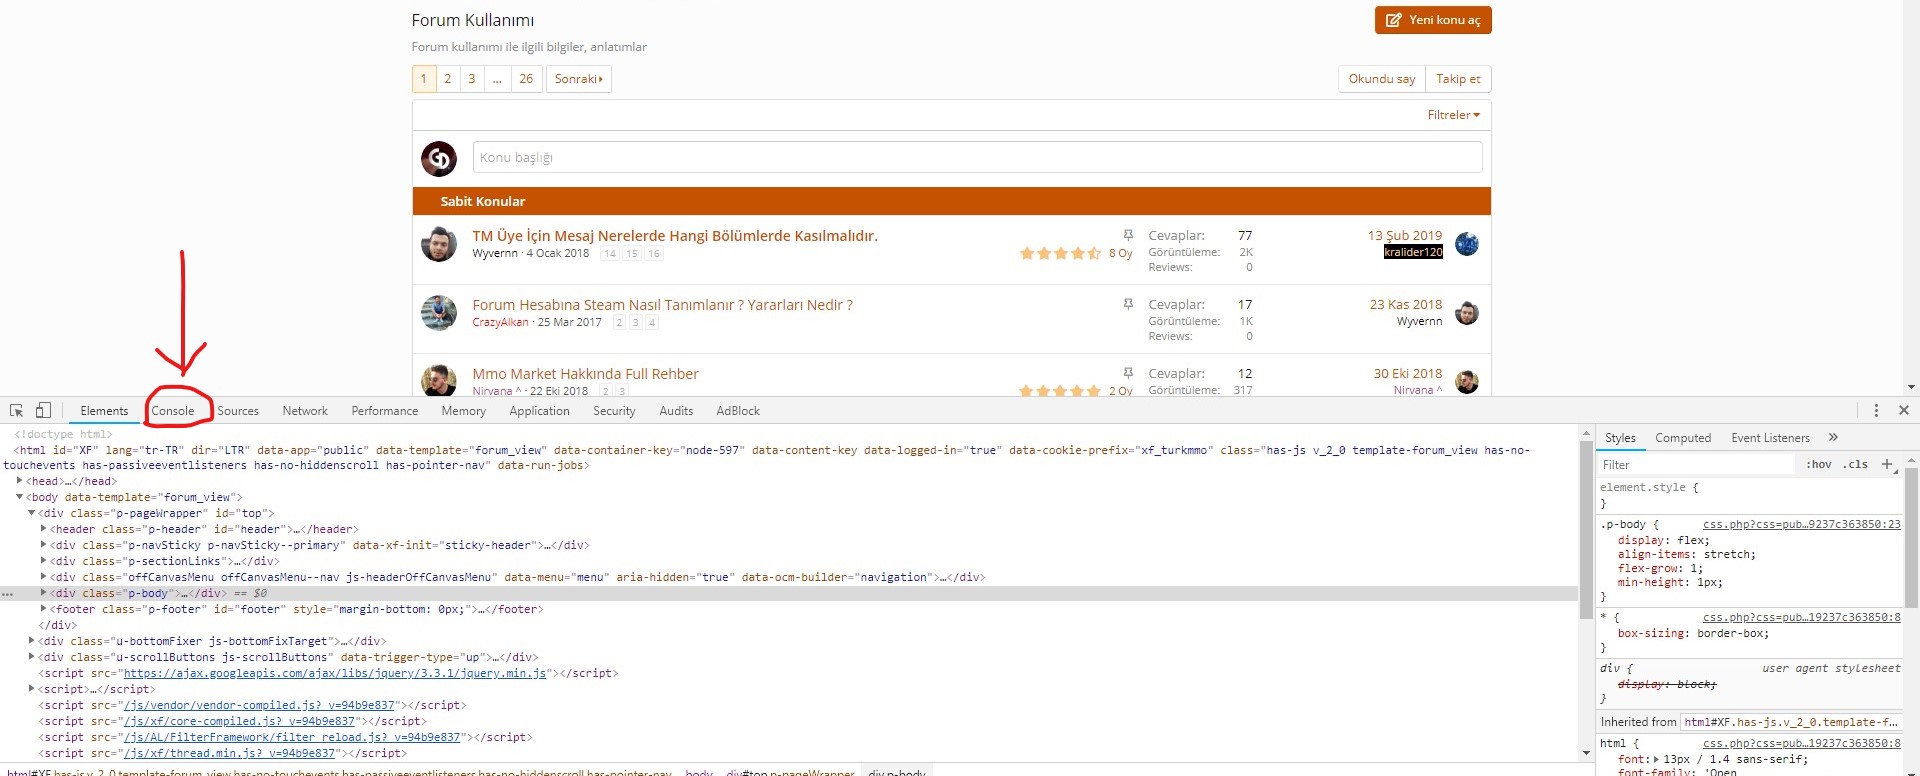This screenshot has height=776, width=1920.
Task: Collapse the body data-template node
Action: coord(19,497)
